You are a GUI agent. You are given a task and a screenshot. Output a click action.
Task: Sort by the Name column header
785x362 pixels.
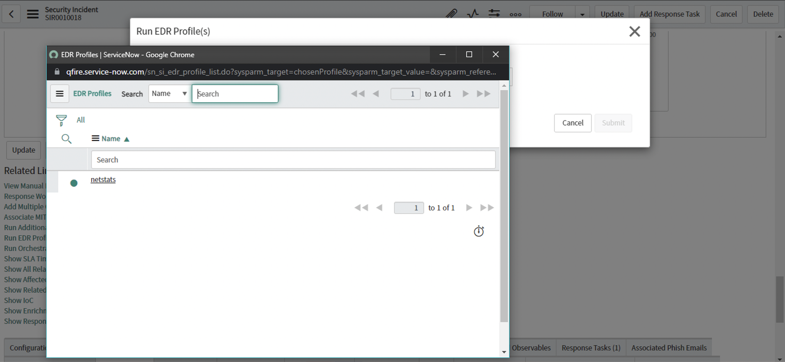[111, 139]
